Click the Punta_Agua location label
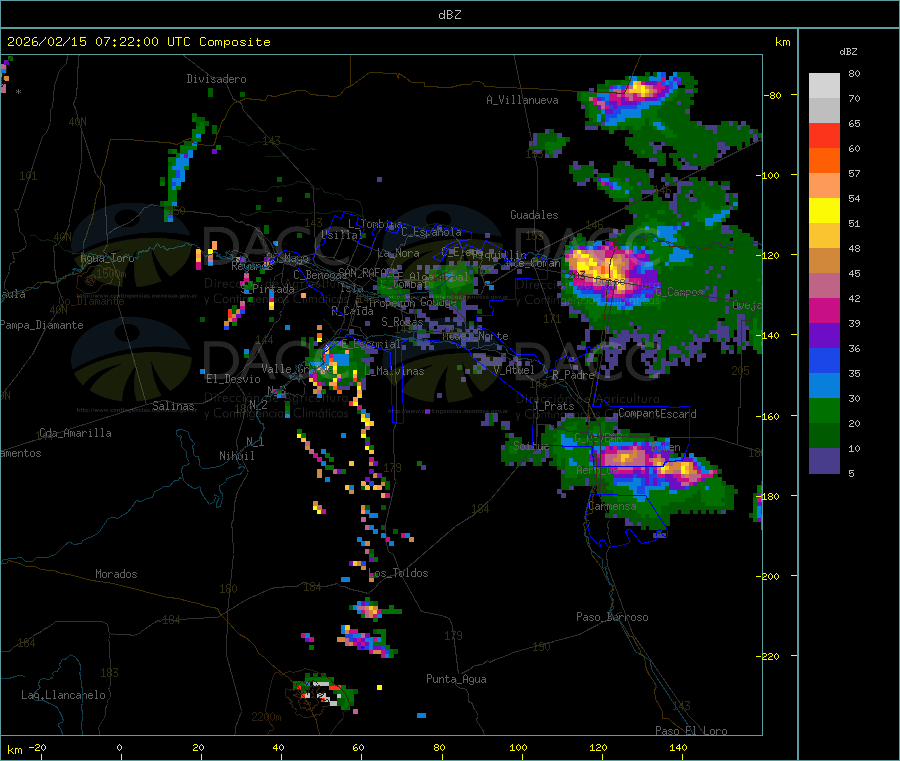Screen dimensions: 900x761 (456, 679)
